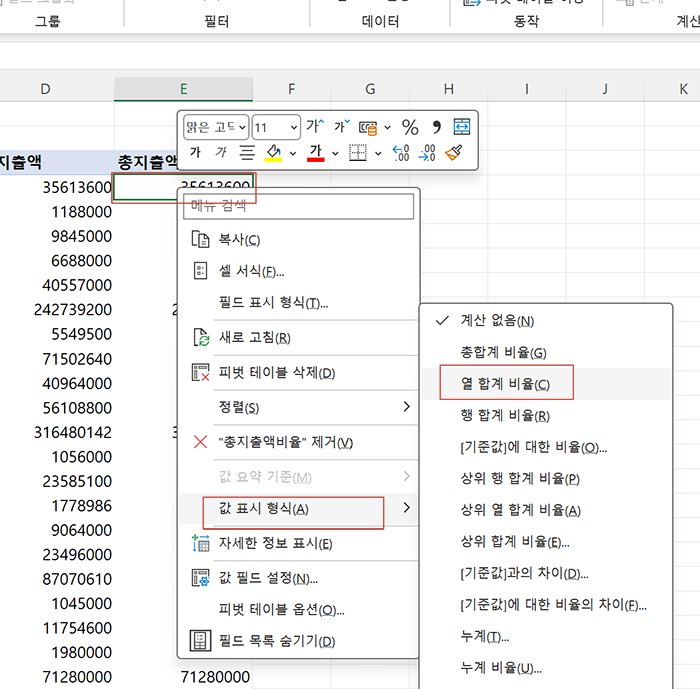Click value field settings gear icon
This screenshot has width=700, height=689.
200,578
